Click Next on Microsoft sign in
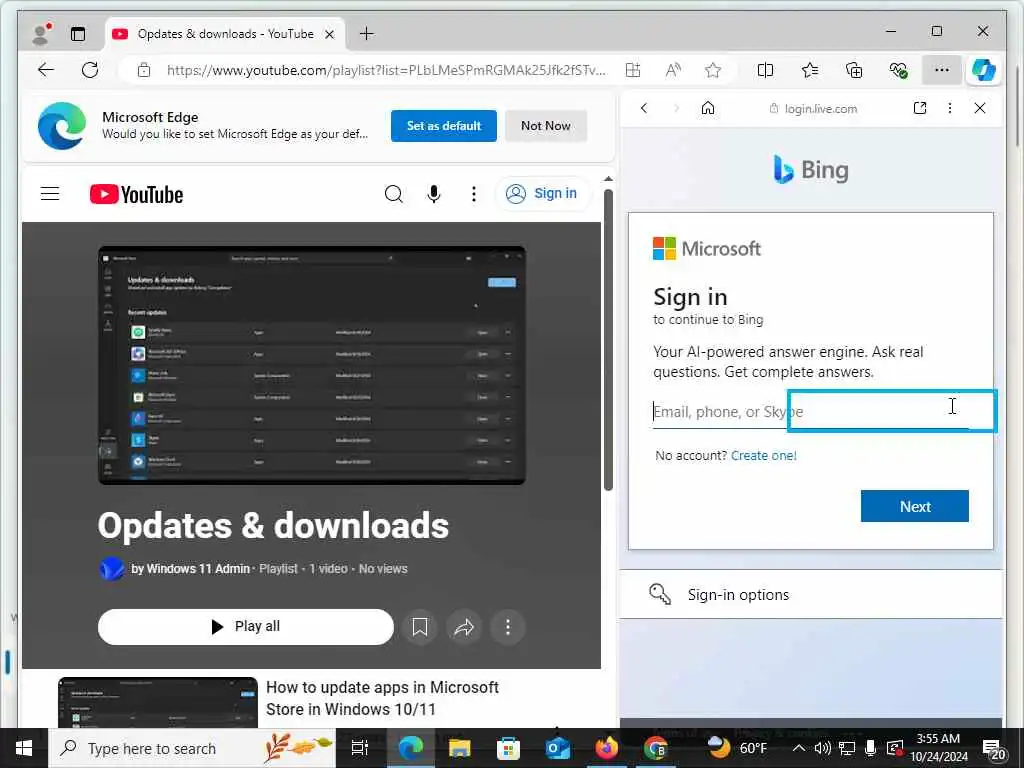 coord(915,506)
